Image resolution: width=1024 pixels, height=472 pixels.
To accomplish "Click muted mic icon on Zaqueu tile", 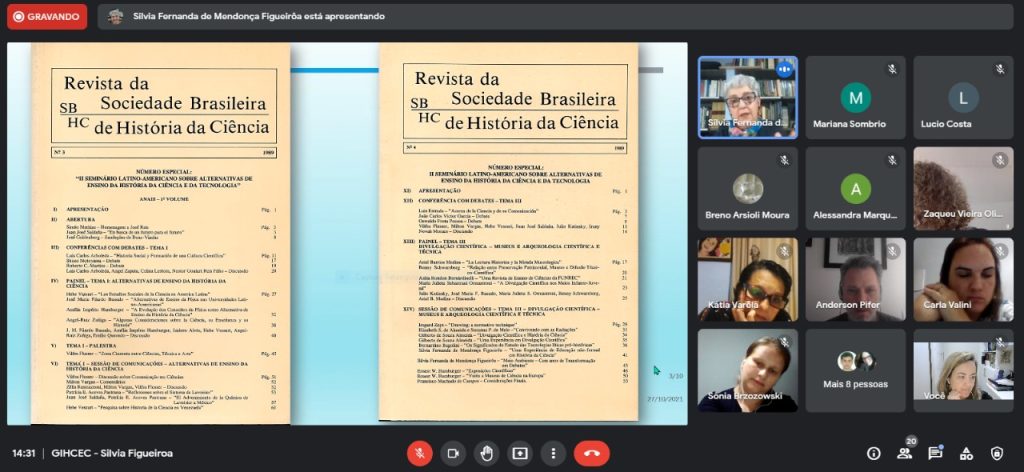I will 1000,160.
